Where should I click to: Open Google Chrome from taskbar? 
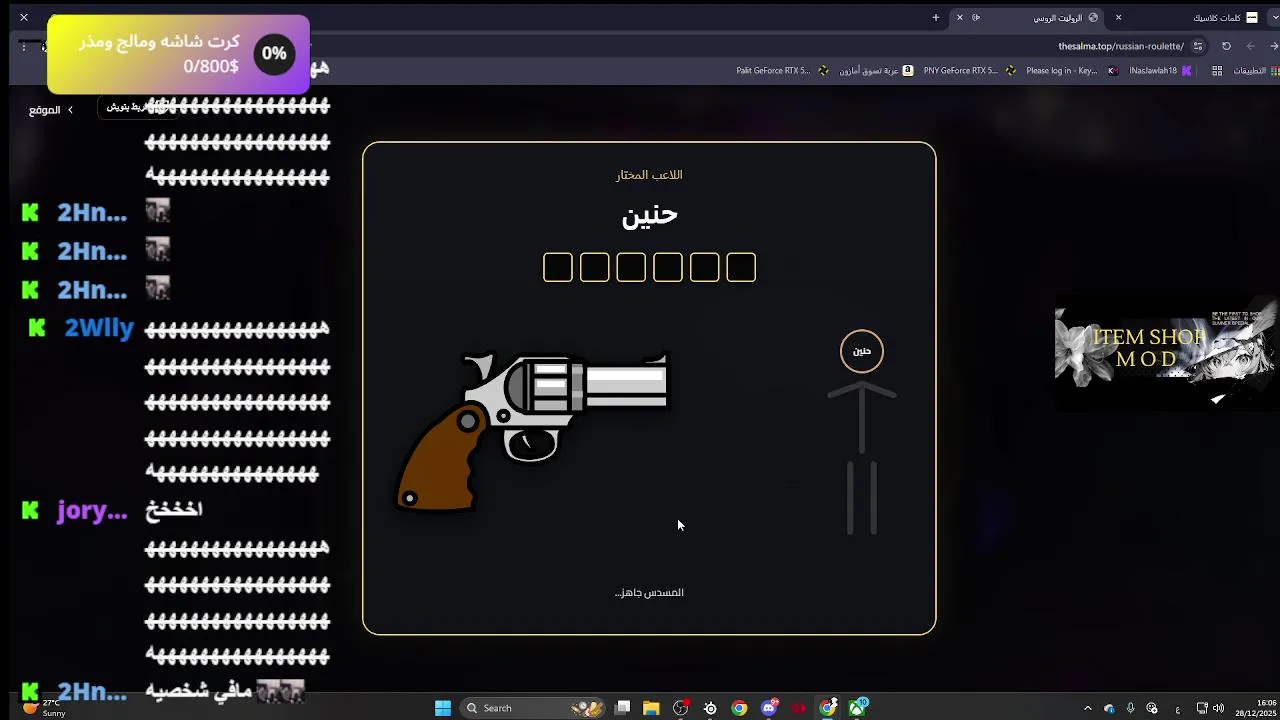739,708
